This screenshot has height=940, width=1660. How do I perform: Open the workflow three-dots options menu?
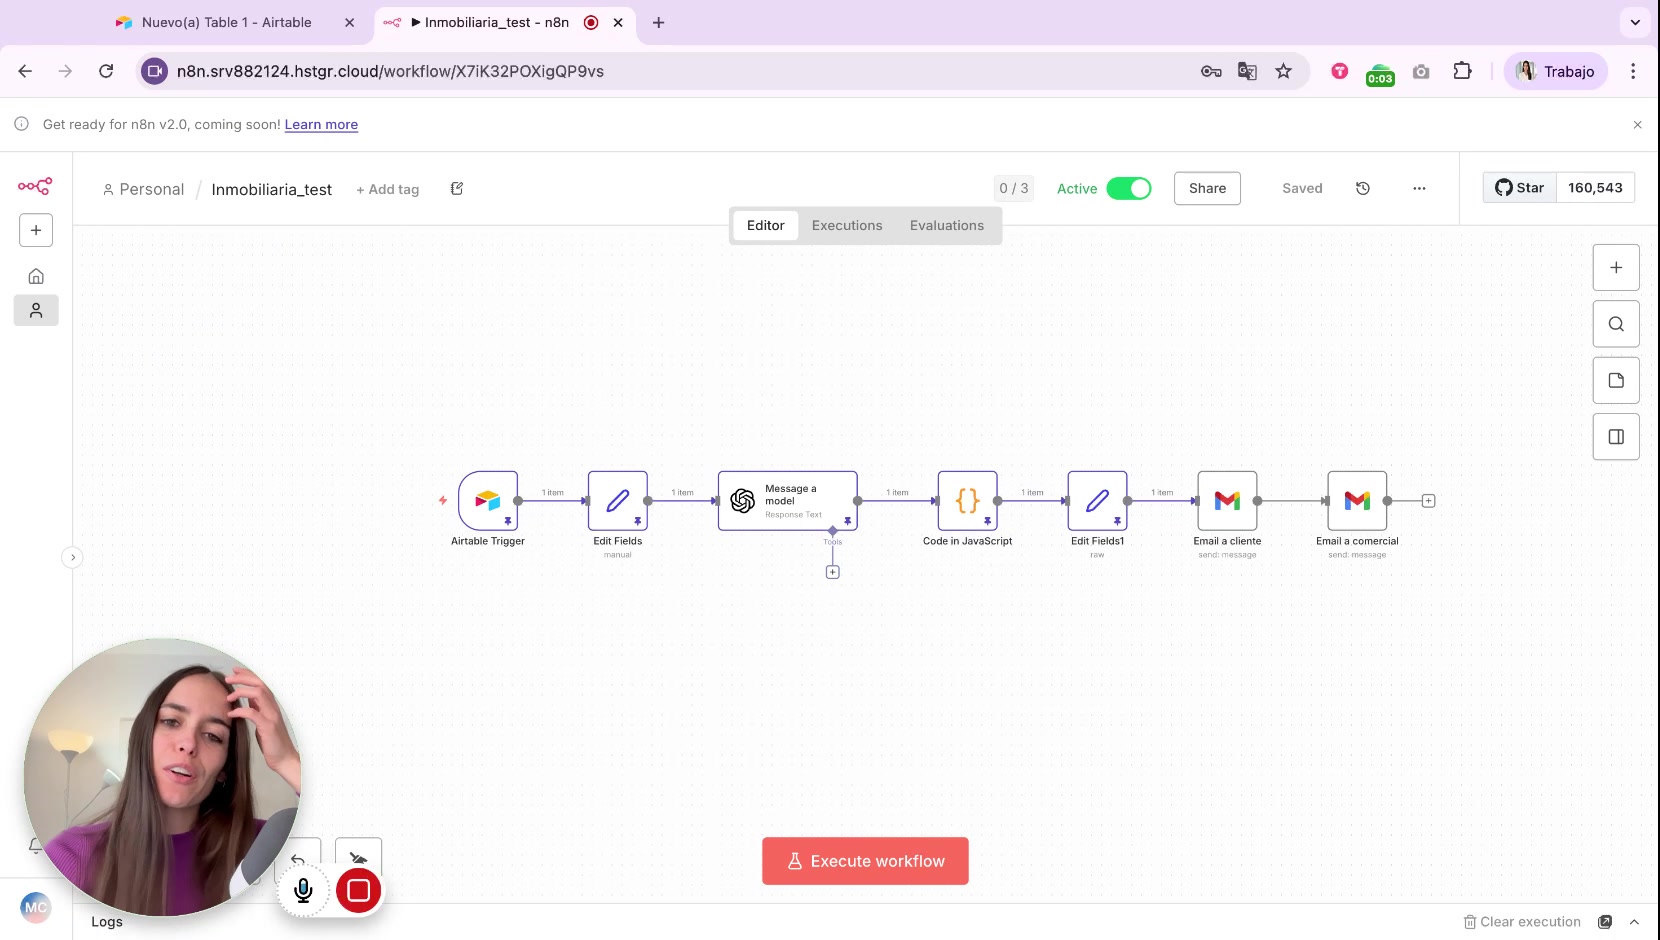click(1419, 188)
